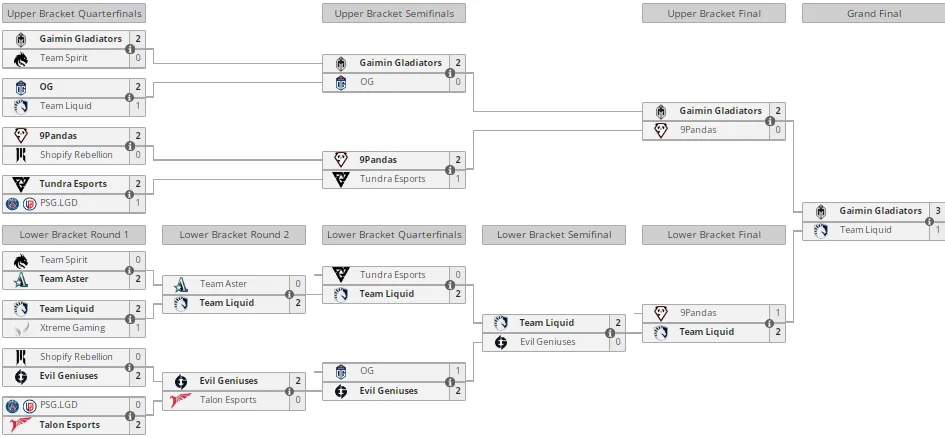
Task: Show details for Team Aster vs Team Liquid
Action: (x=290, y=294)
